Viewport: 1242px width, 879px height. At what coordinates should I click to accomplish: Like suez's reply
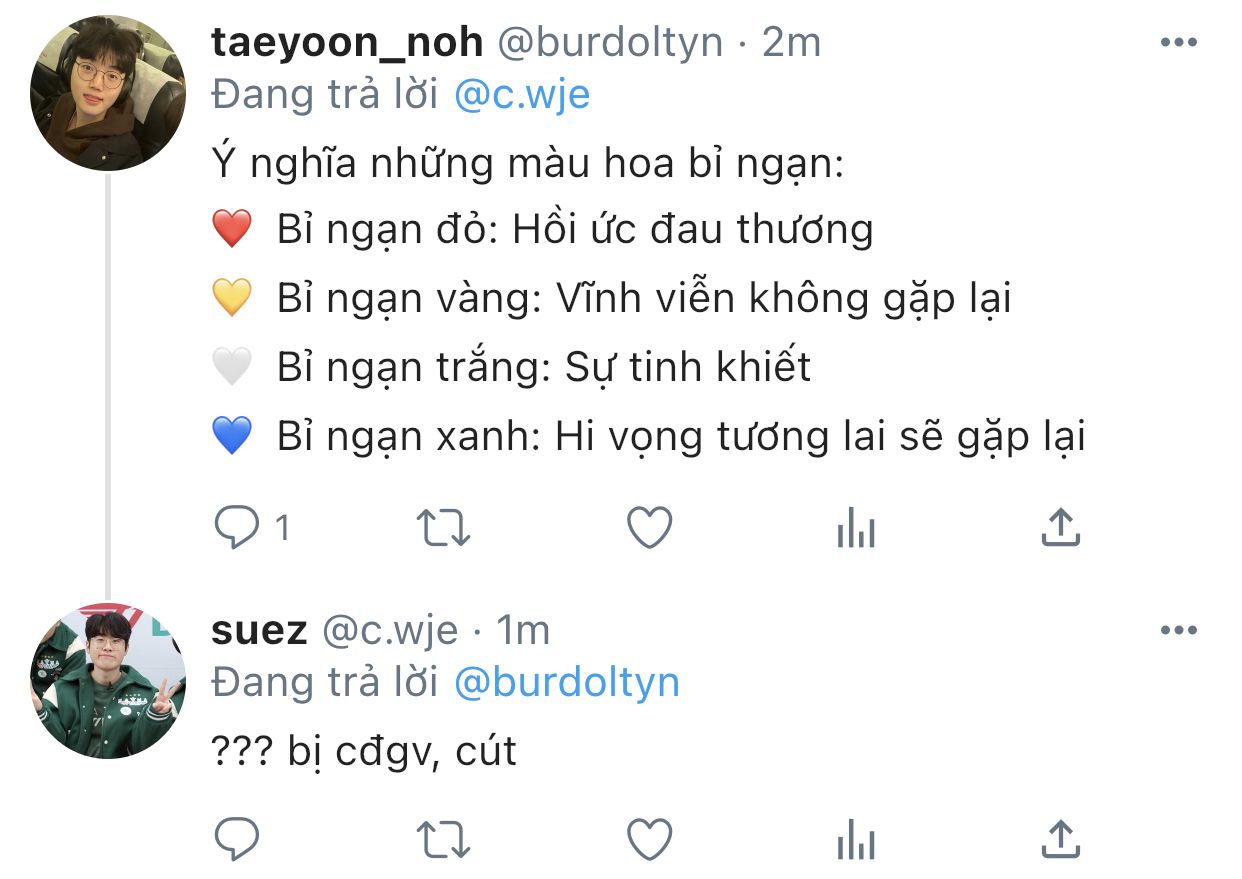(649, 840)
